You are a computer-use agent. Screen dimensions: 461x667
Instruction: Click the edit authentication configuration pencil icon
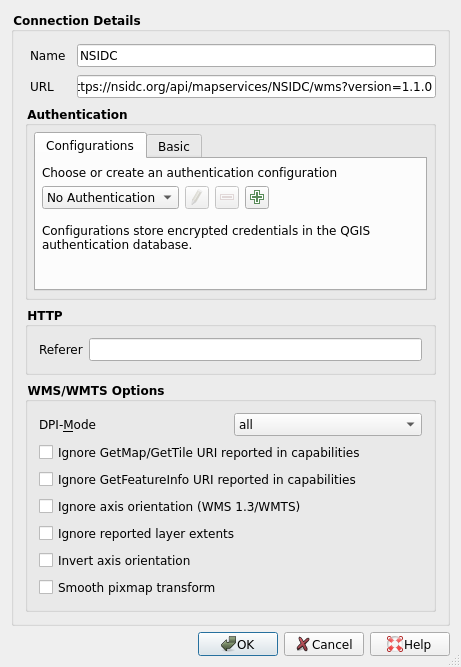(197, 197)
